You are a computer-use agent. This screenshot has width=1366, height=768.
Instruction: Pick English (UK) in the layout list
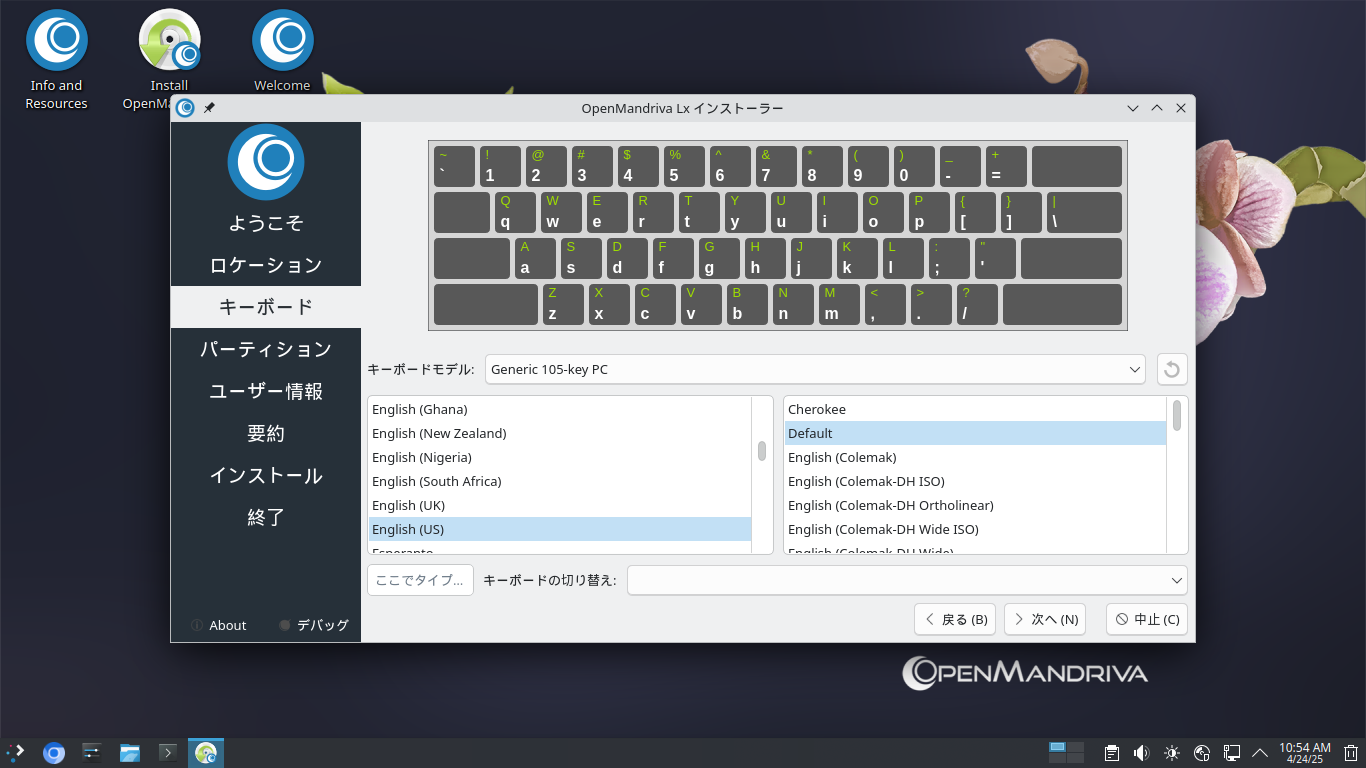(560, 505)
